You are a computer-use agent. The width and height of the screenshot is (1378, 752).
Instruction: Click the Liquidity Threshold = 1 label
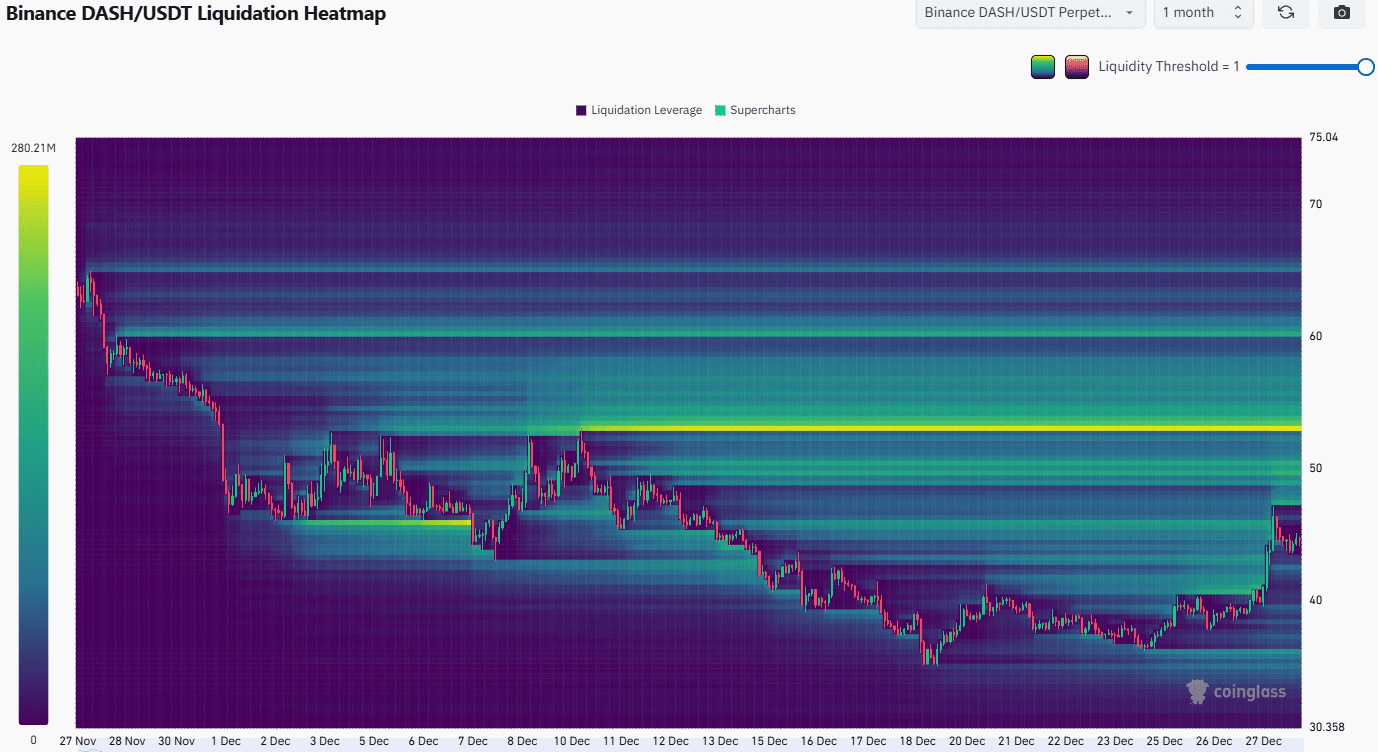pos(1168,67)
